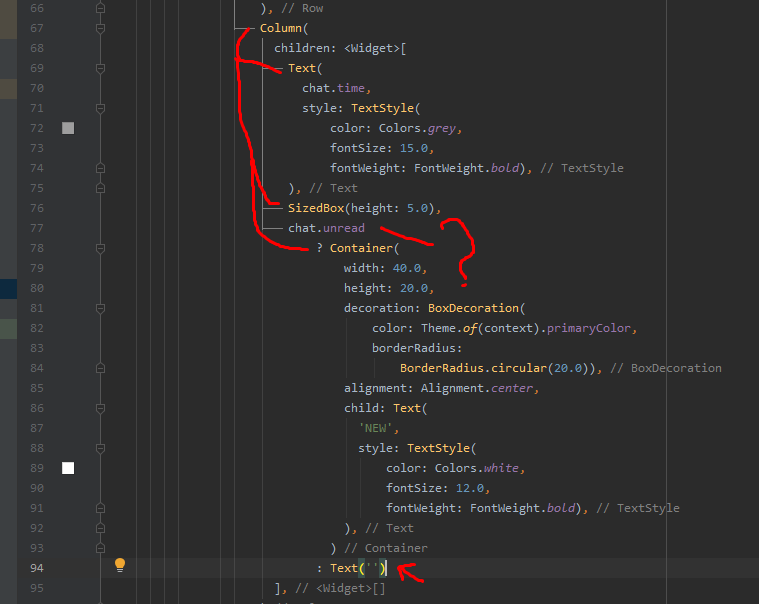Click 'borderRadius:' on line 83
Screen dimensions: 759x604
point(417,348)
